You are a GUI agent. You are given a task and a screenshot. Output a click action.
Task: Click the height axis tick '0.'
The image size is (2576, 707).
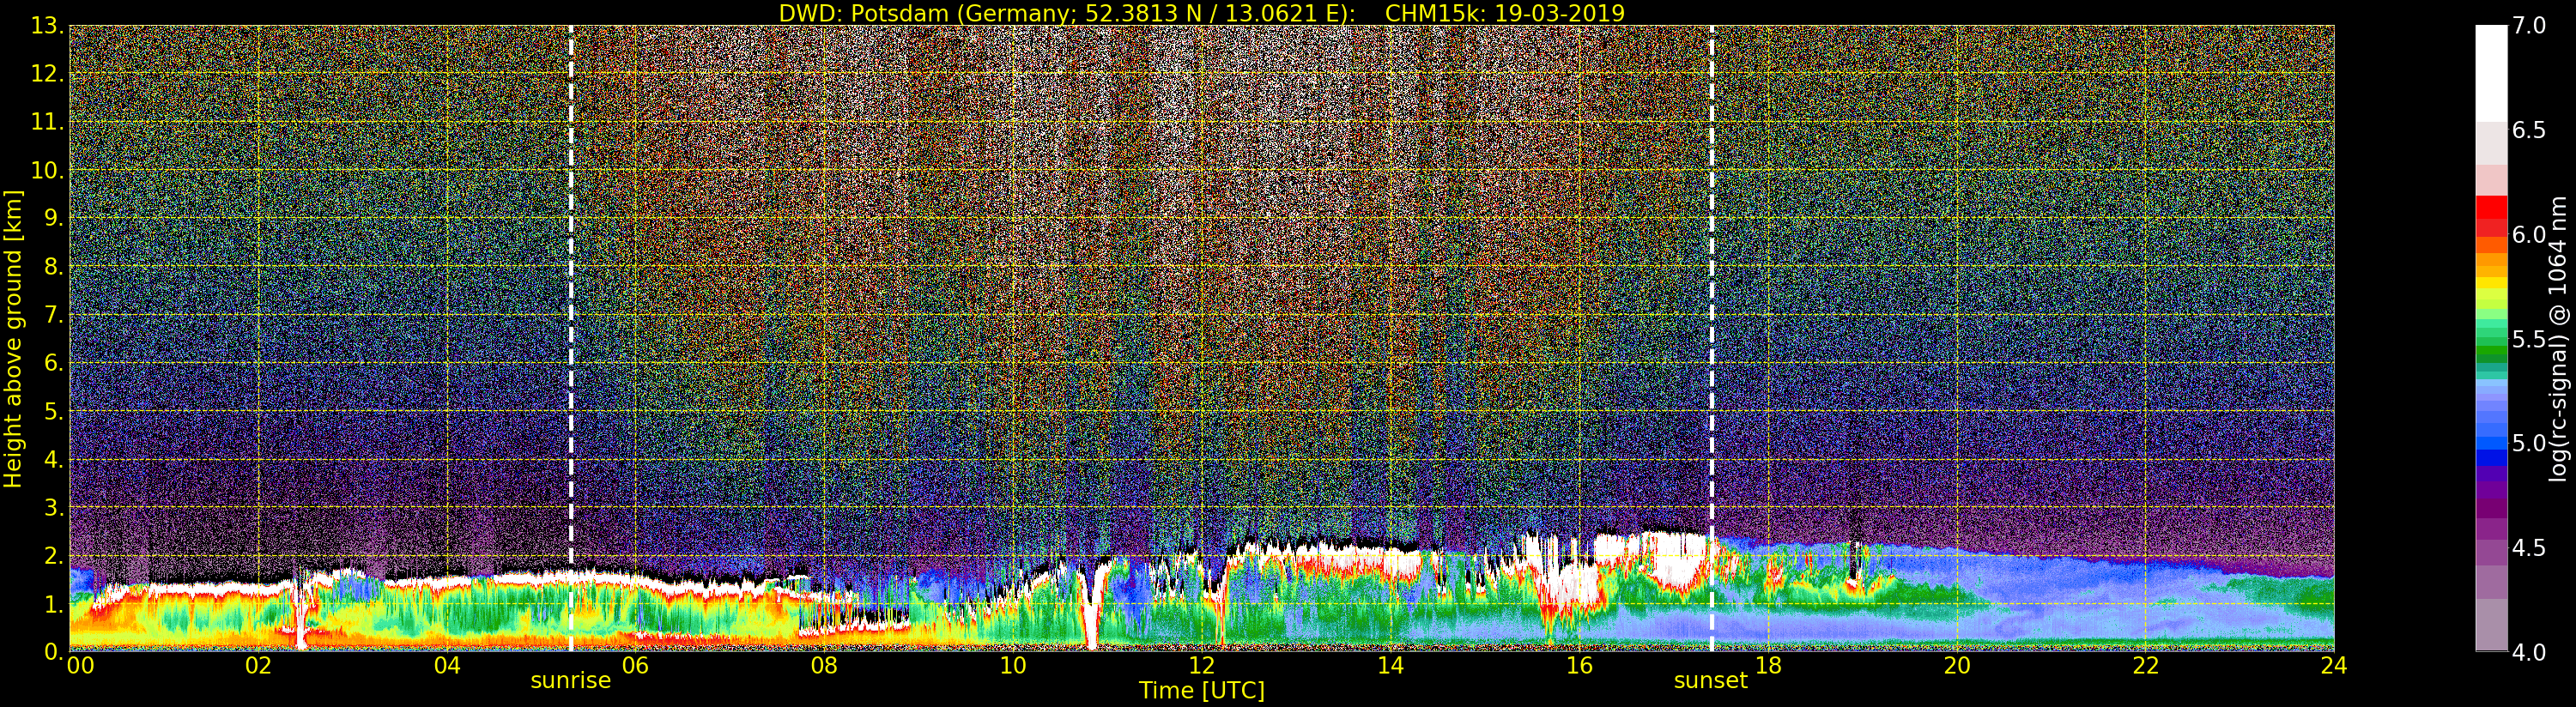tap(54, 651)
